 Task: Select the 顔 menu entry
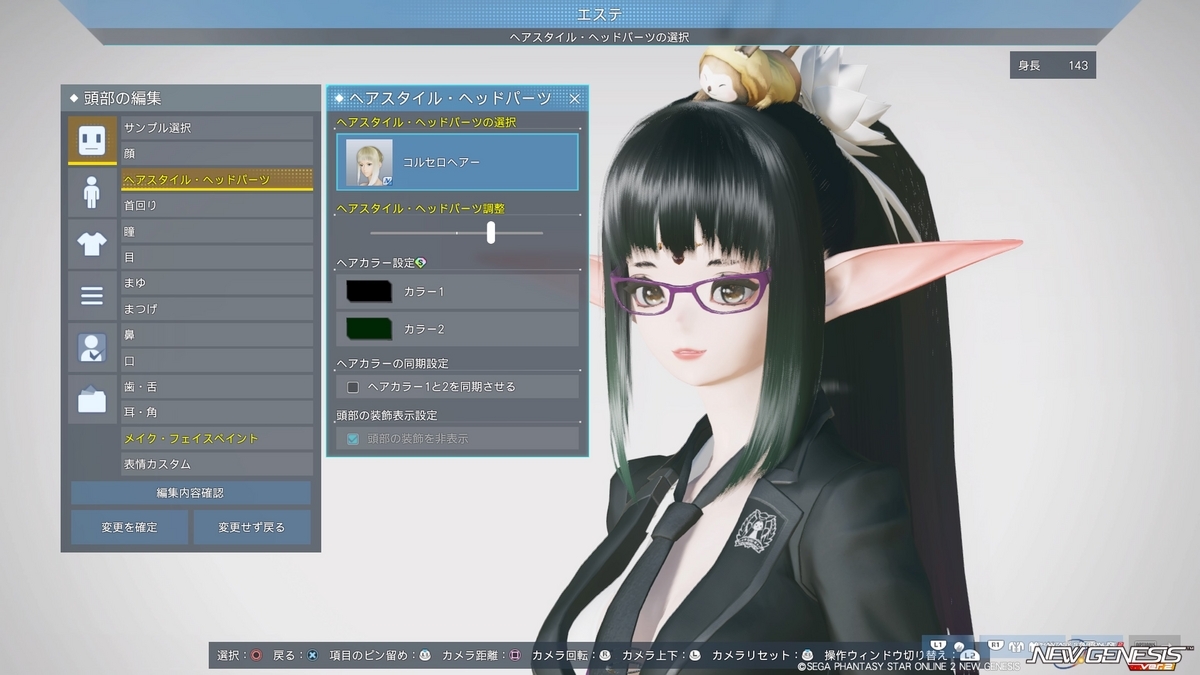(x=217, y=154)
